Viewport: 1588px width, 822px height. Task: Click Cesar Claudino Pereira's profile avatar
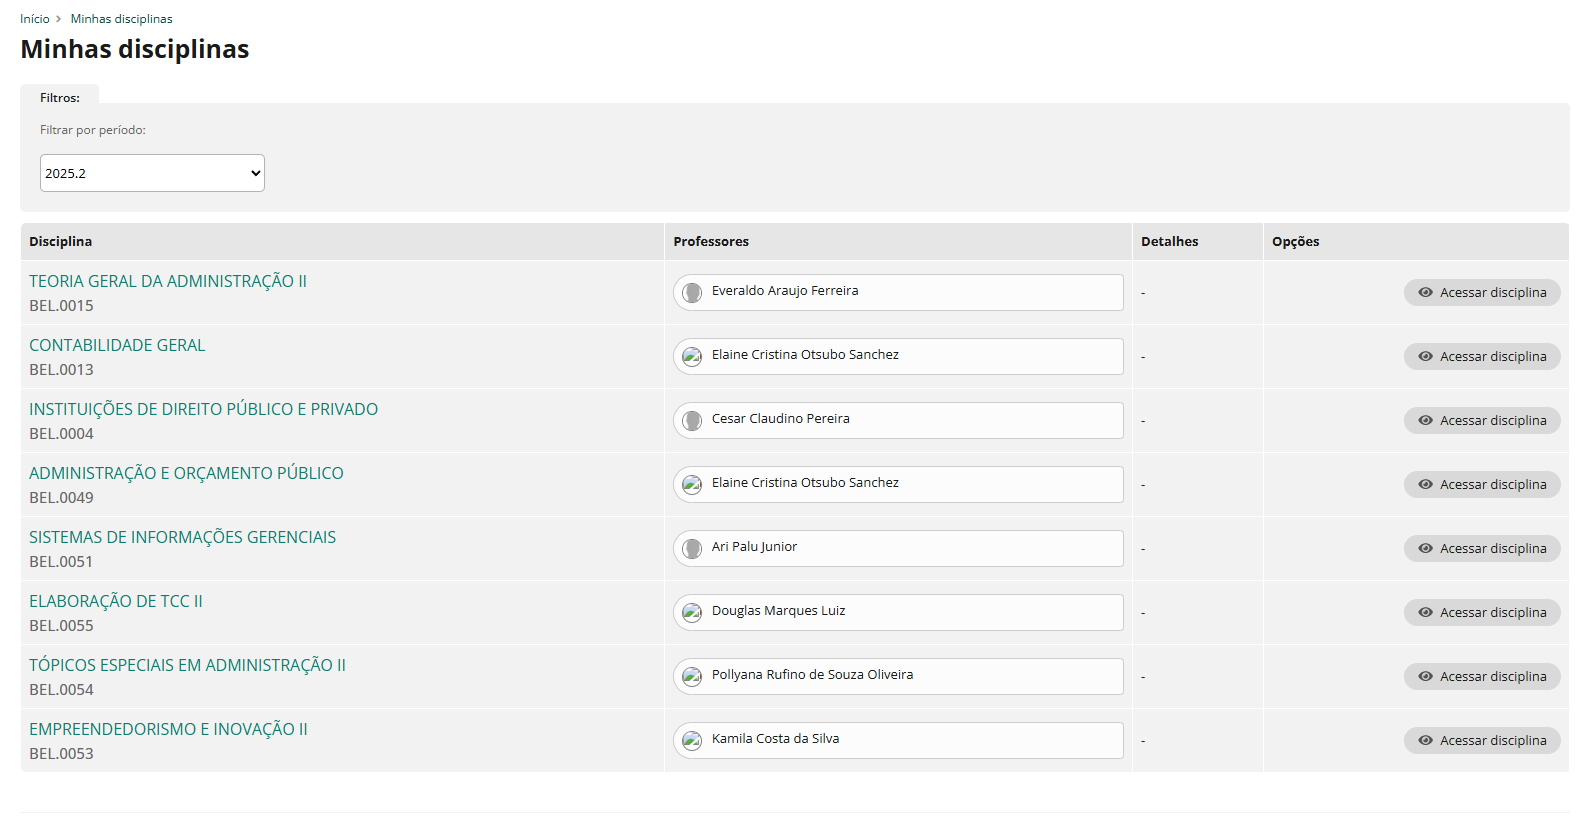pos(692,421)
